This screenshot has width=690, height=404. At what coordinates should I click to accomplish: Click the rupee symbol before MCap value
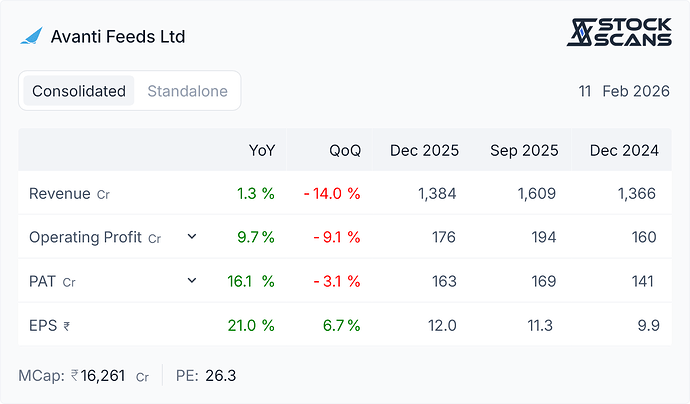tap(75, 376)
